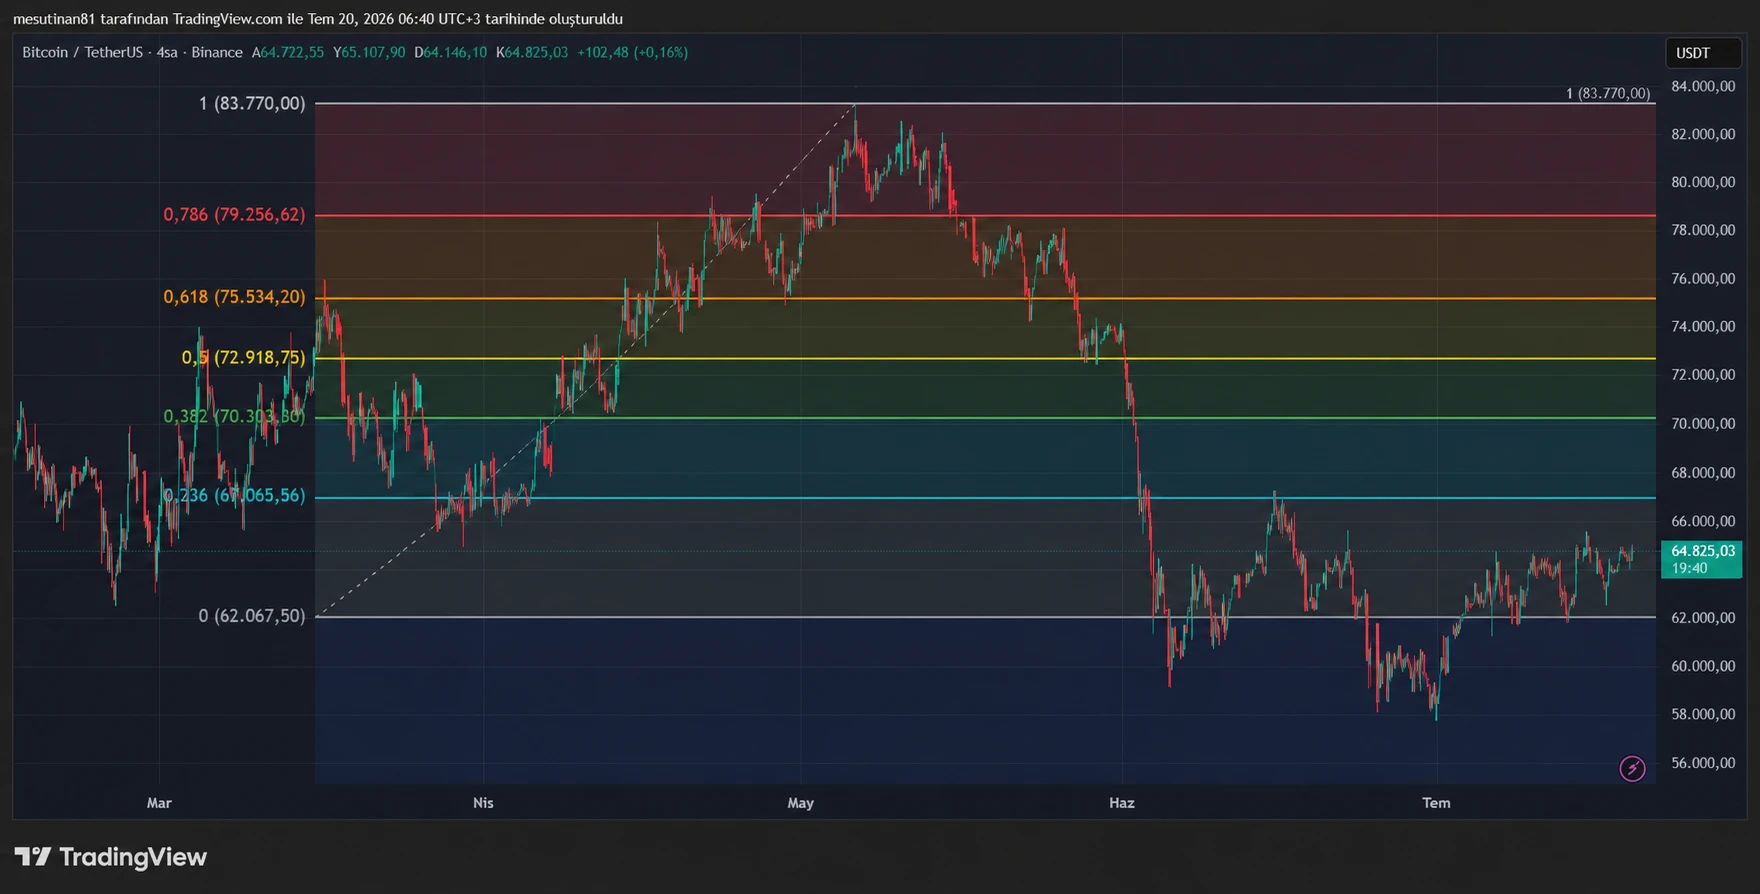Click the D64.146,10 low value
The height and width of the screenshot is (894, 1760).
(451, 52)
